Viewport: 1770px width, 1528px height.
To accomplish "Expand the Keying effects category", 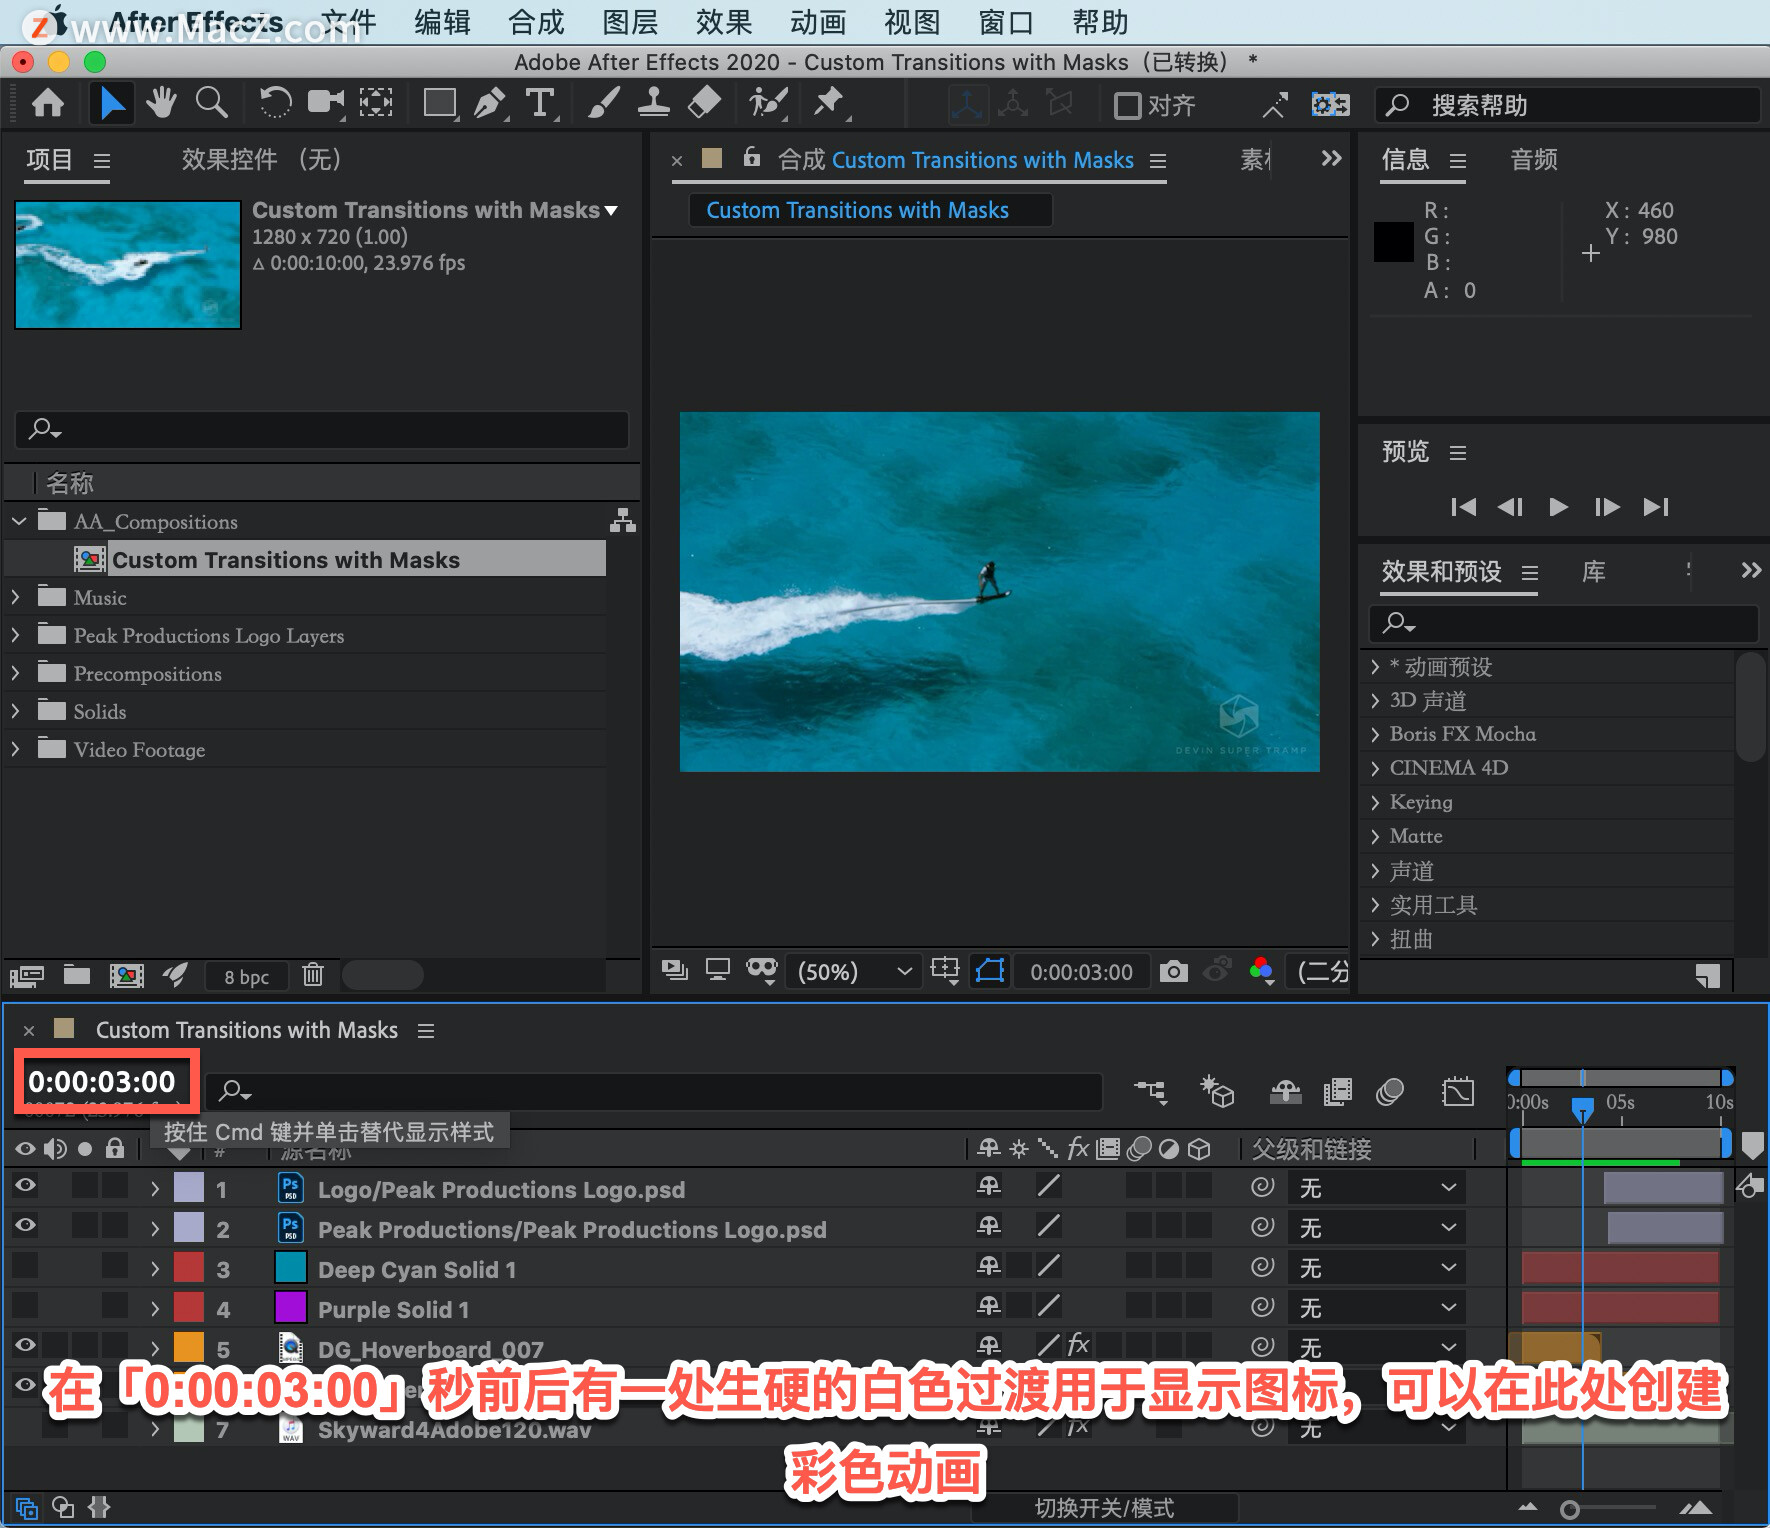I will click(1375, 802).
